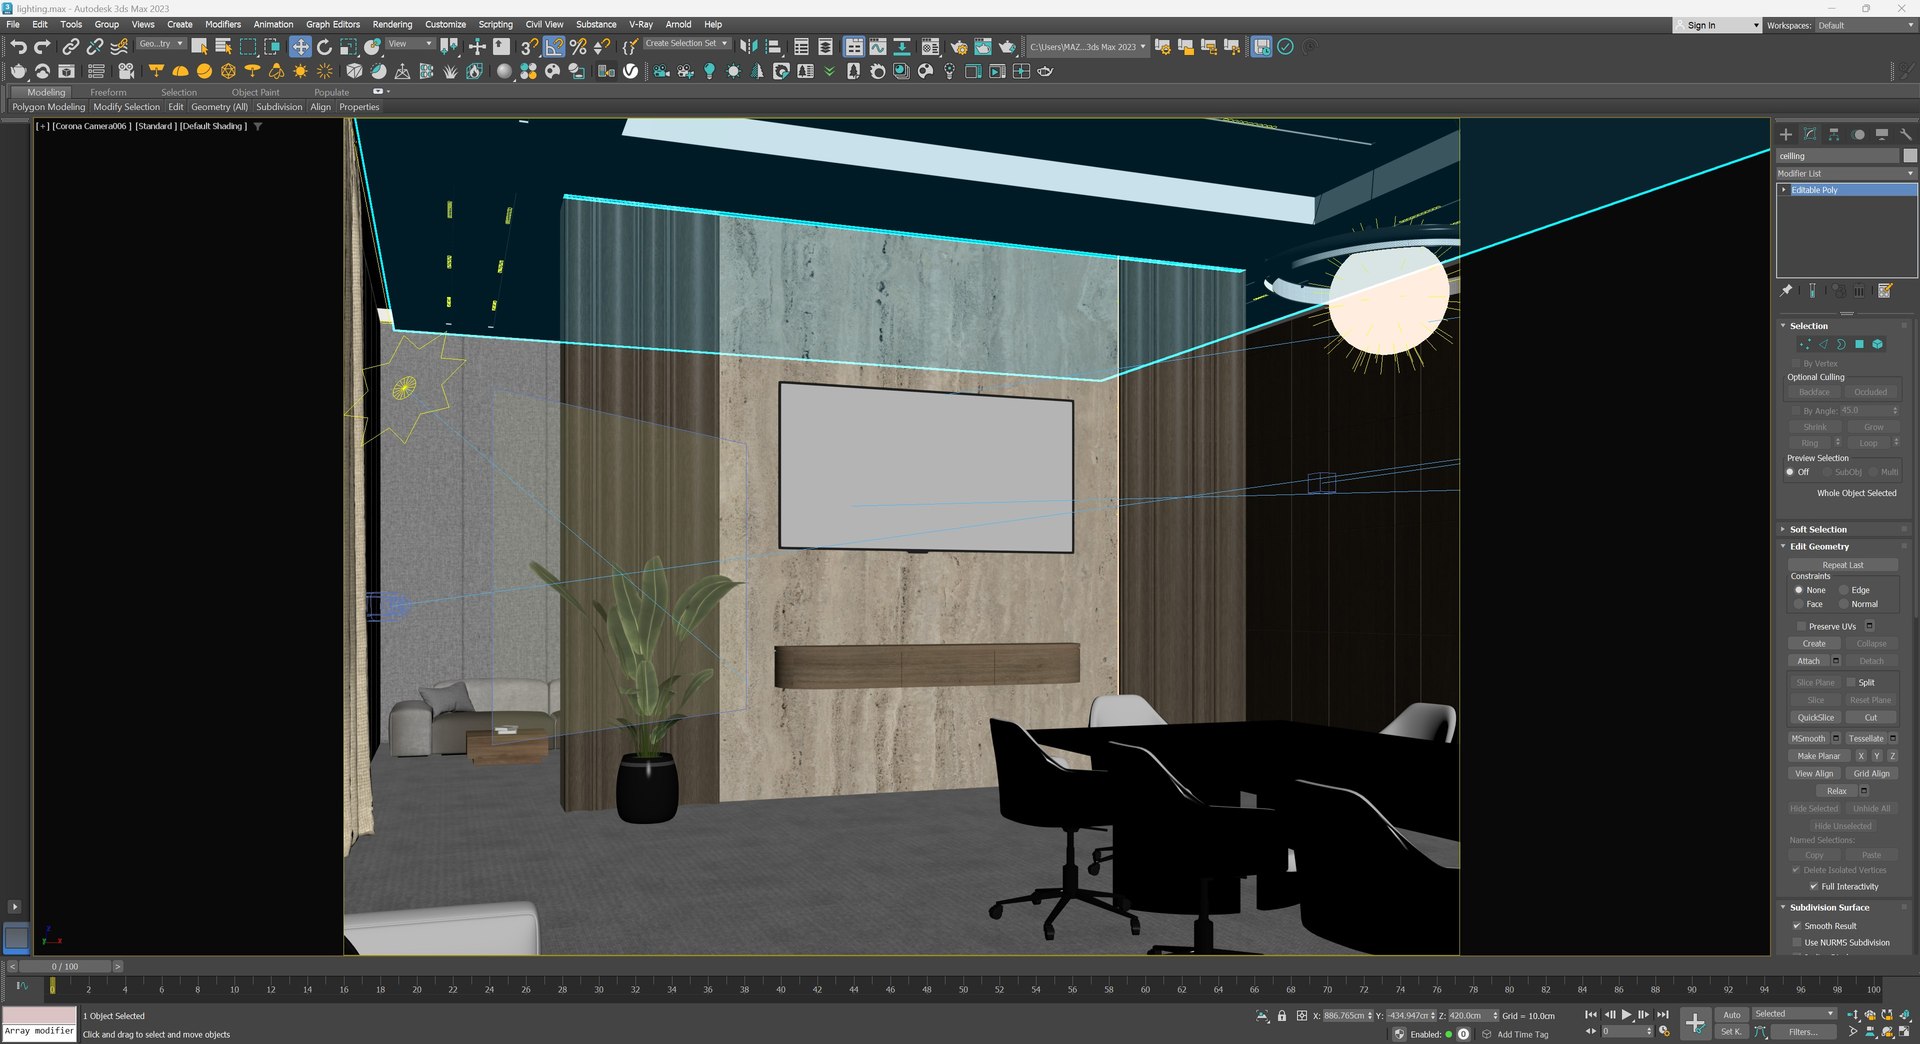Activate the Select Object tool

(x=199, y=47)
